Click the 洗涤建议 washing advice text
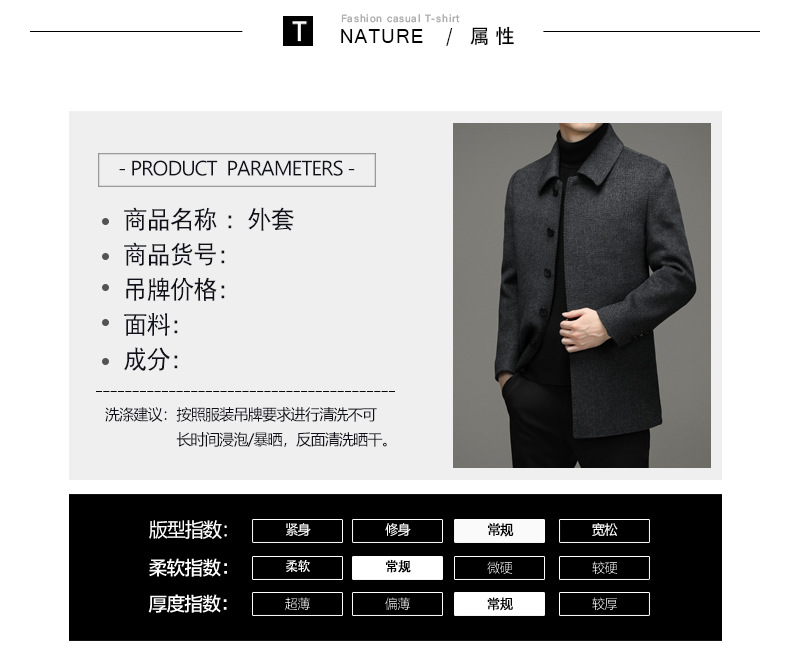790x670 pixels. coord(247,427)
